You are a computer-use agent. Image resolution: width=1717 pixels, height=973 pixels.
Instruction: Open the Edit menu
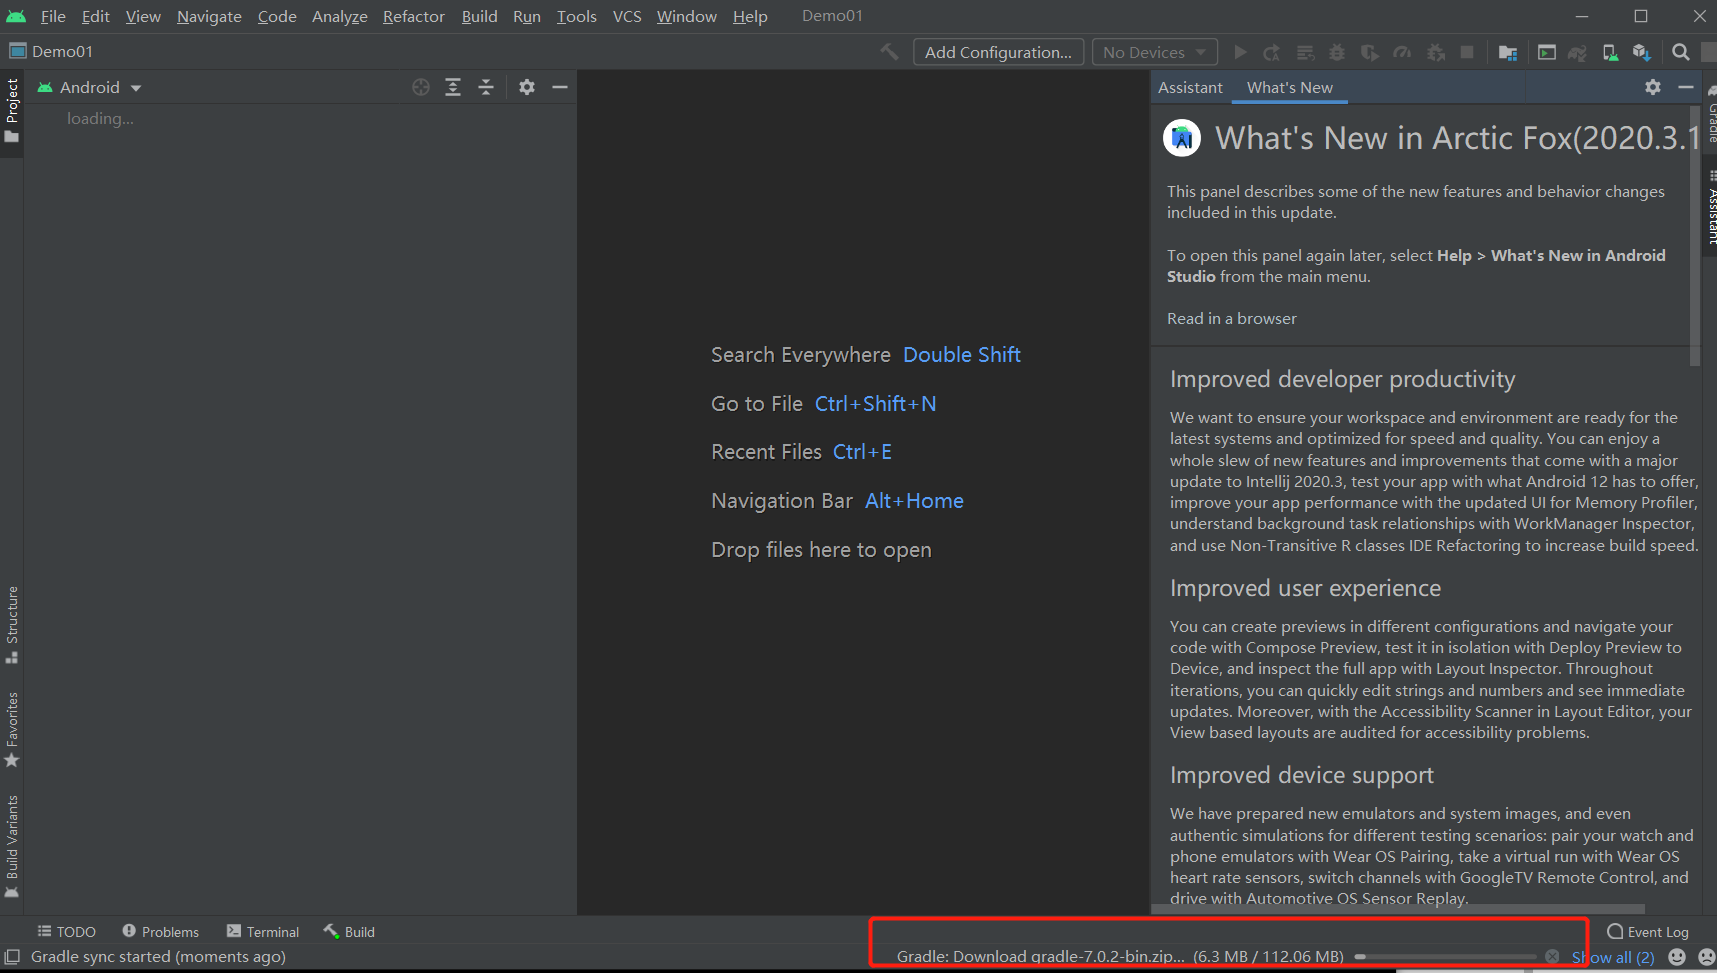95,16
